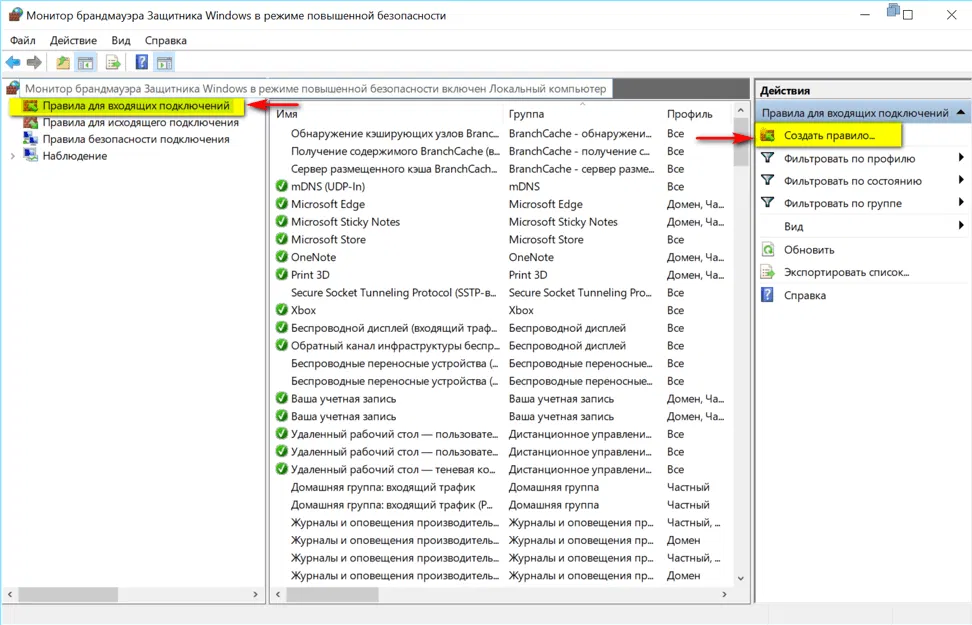Image resolution: width=972 pixels, height=625 pixels.
Task: Click Справка in the Actions pane
Action: pyautogui.click(x=805, y=295)
